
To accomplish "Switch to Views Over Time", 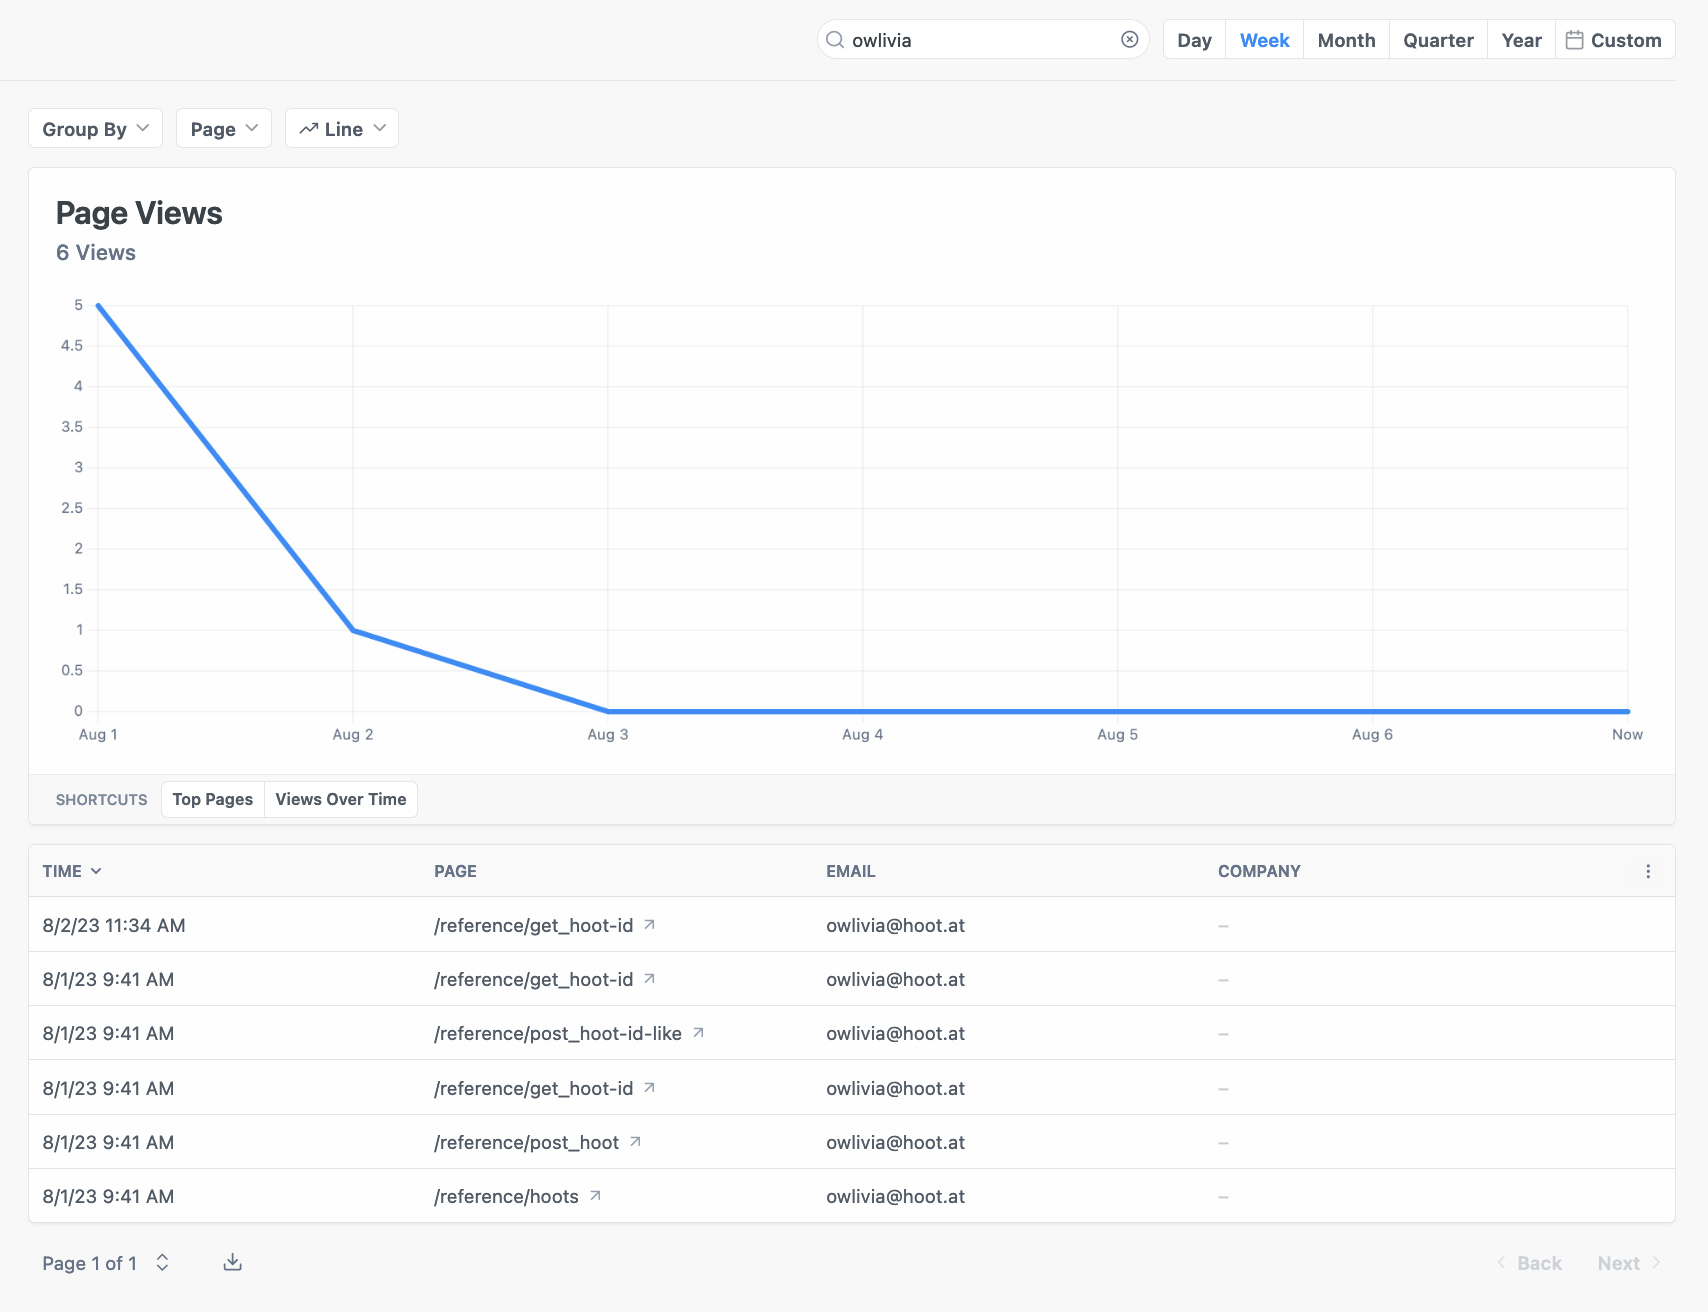I will tap(340, 799).
